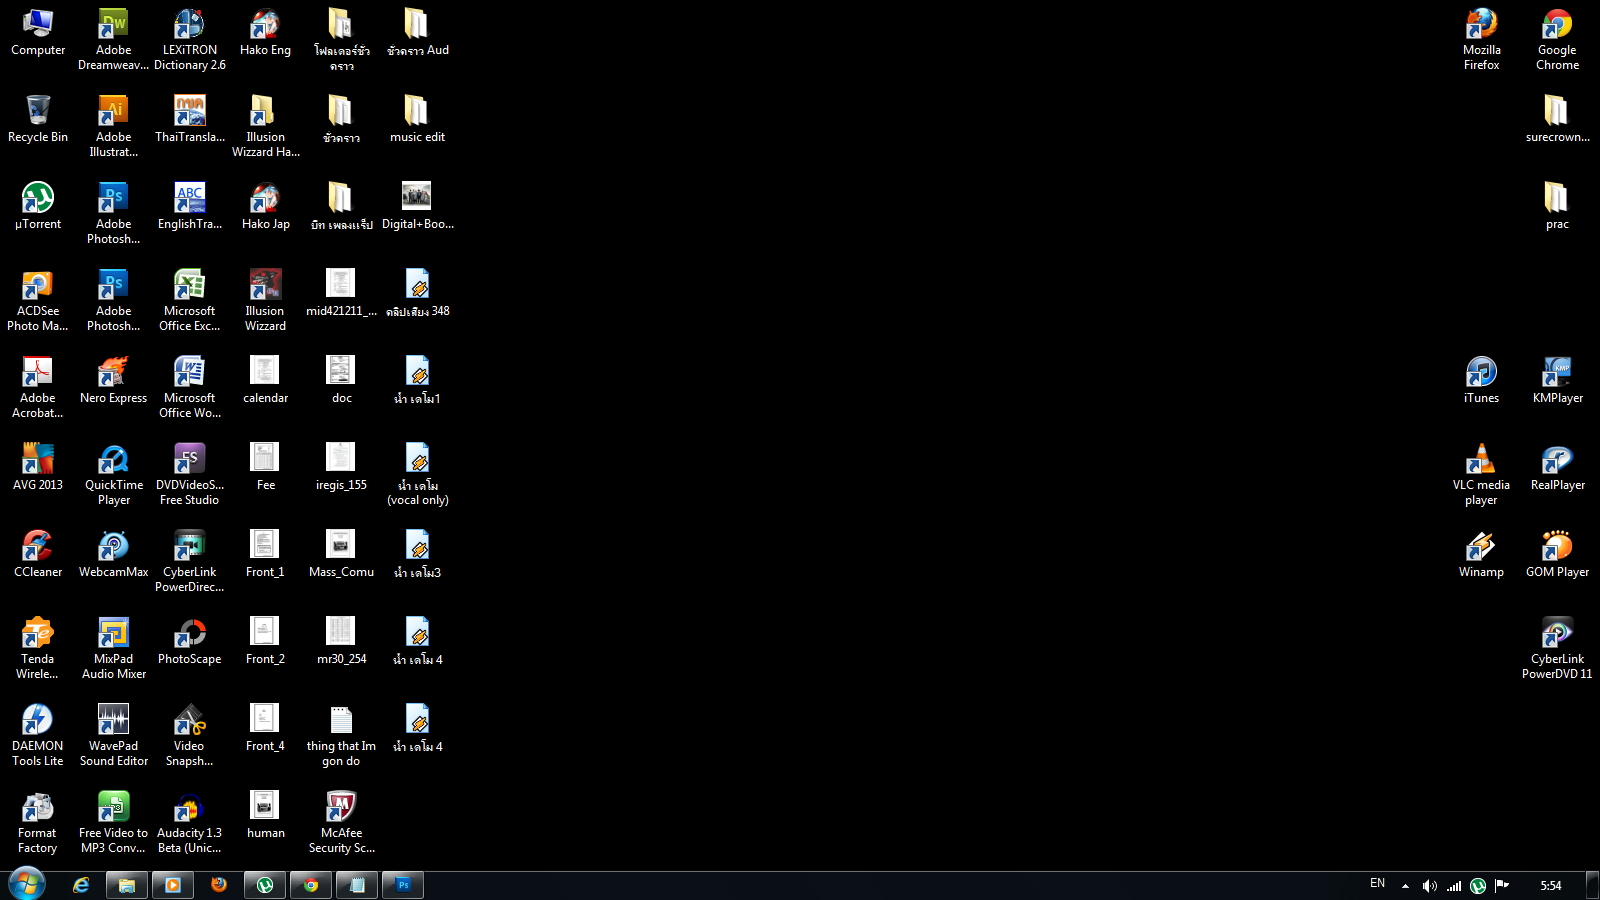The width and height of the screenshot is (1600, 900).
Task: Select the Digital+Boo... folder
Action: pyautogui.click(x=418, y=206)
